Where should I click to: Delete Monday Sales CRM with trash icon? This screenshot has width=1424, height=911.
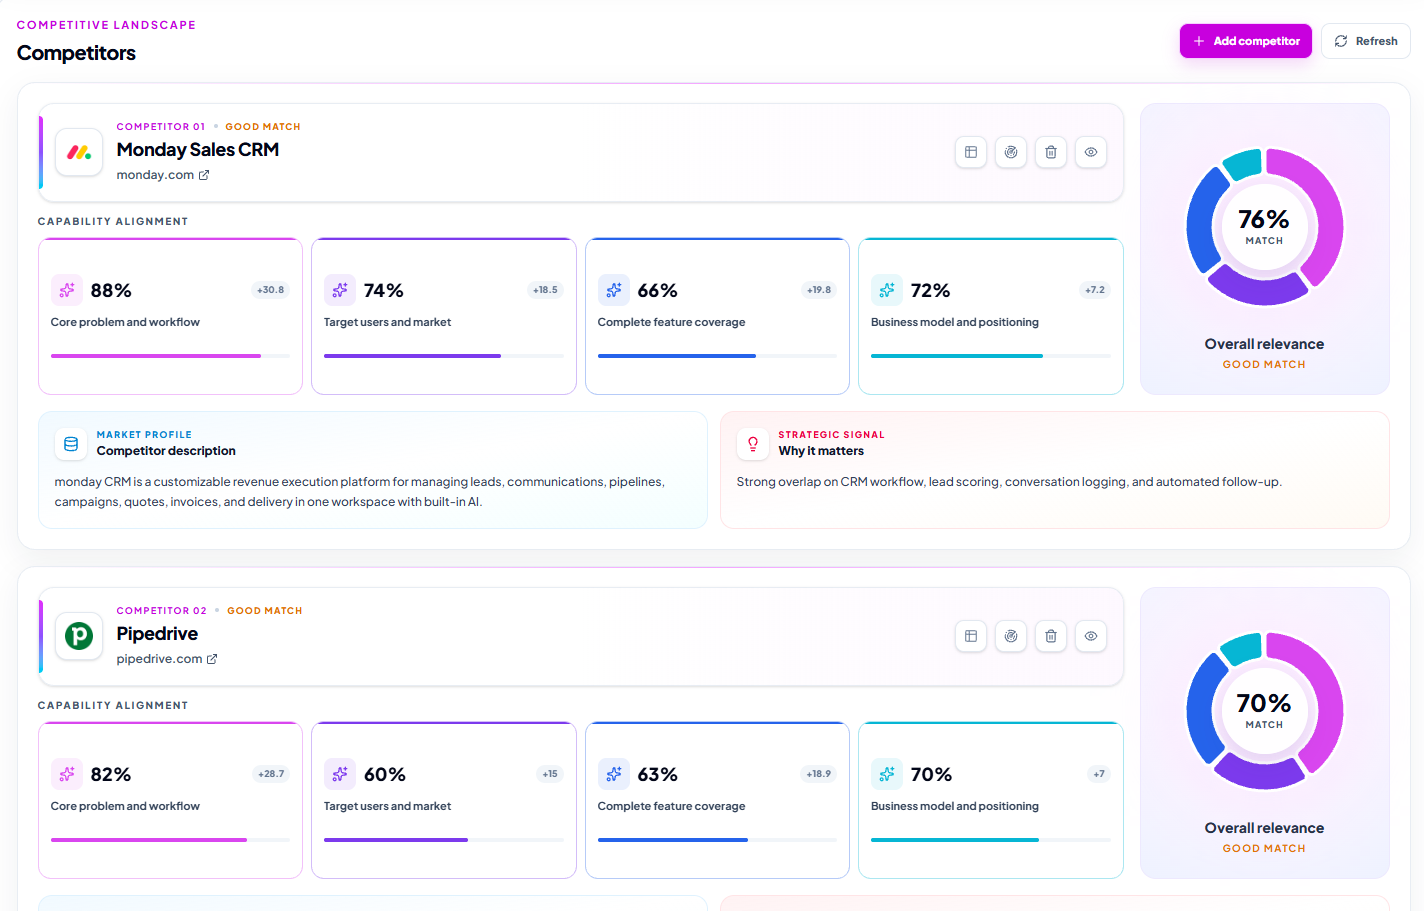click(1051, 152)
